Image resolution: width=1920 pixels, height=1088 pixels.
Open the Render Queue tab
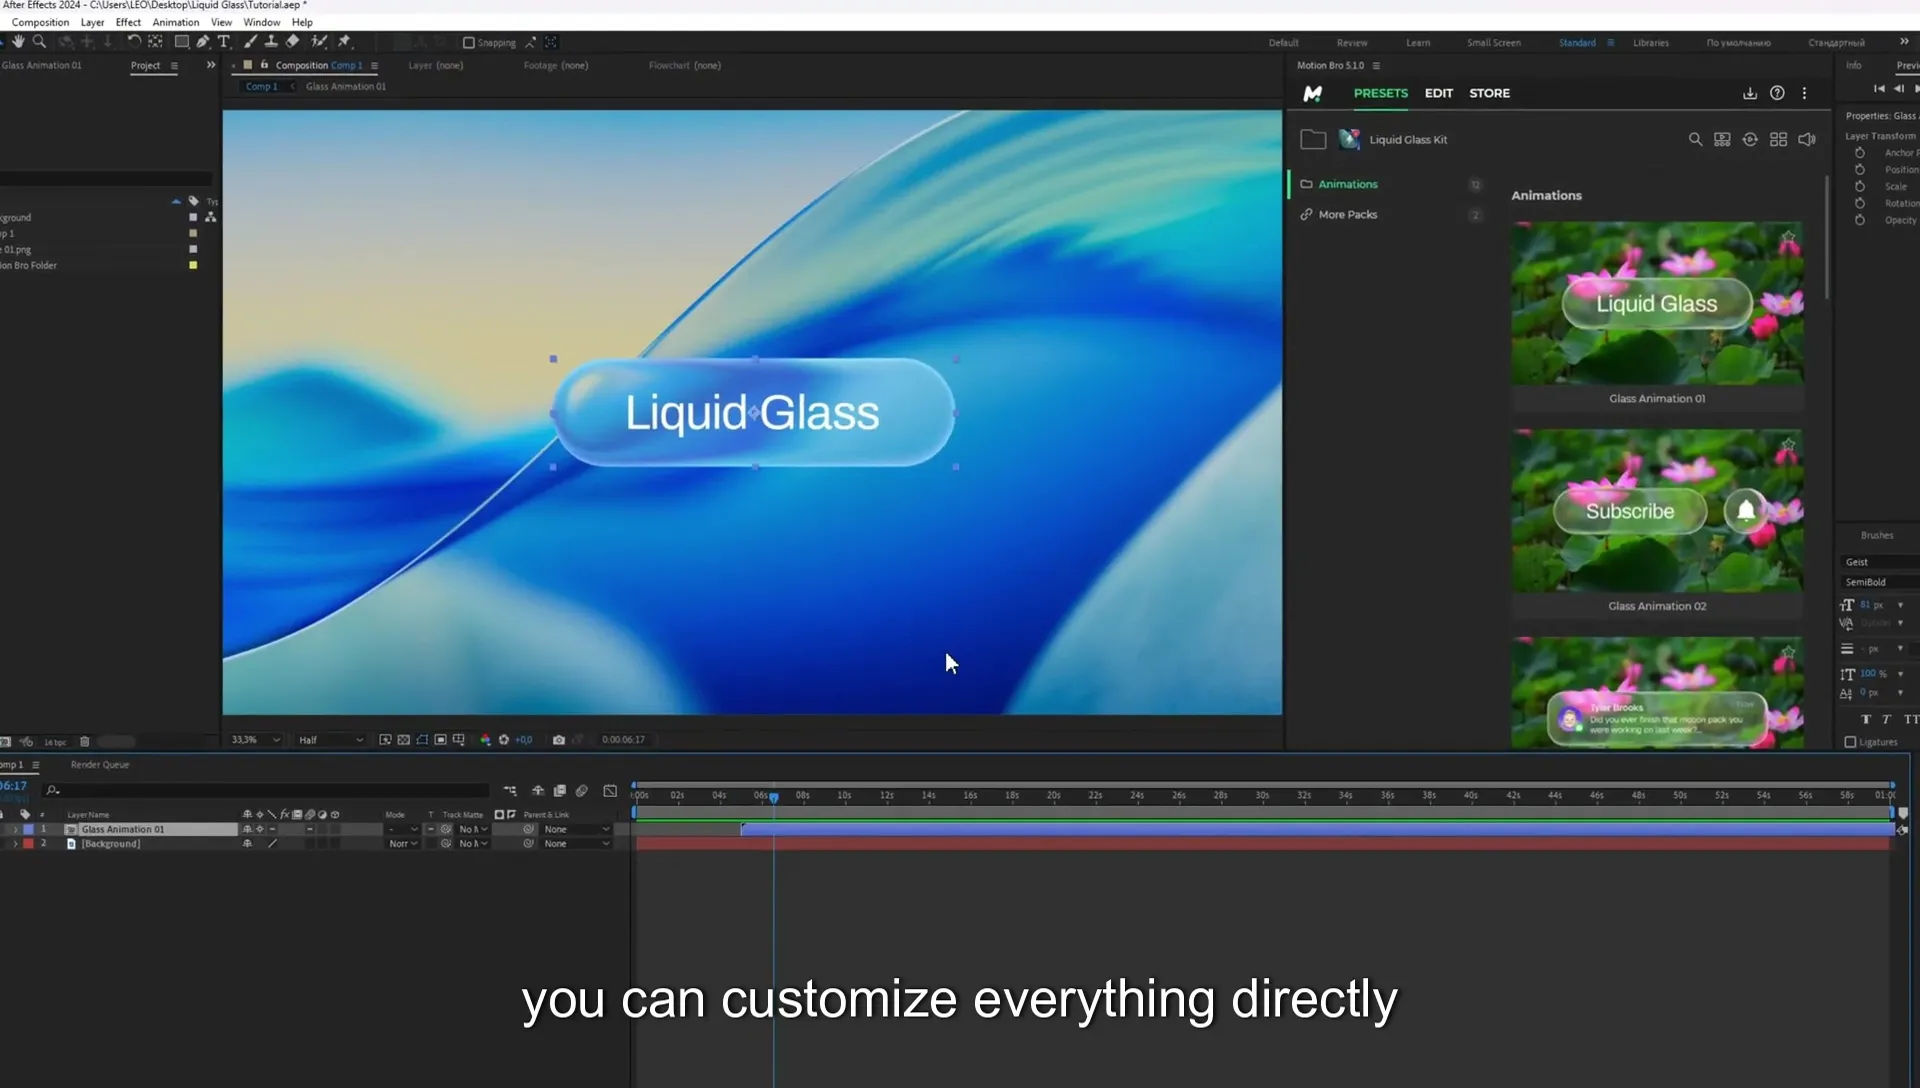click(100, 765)
